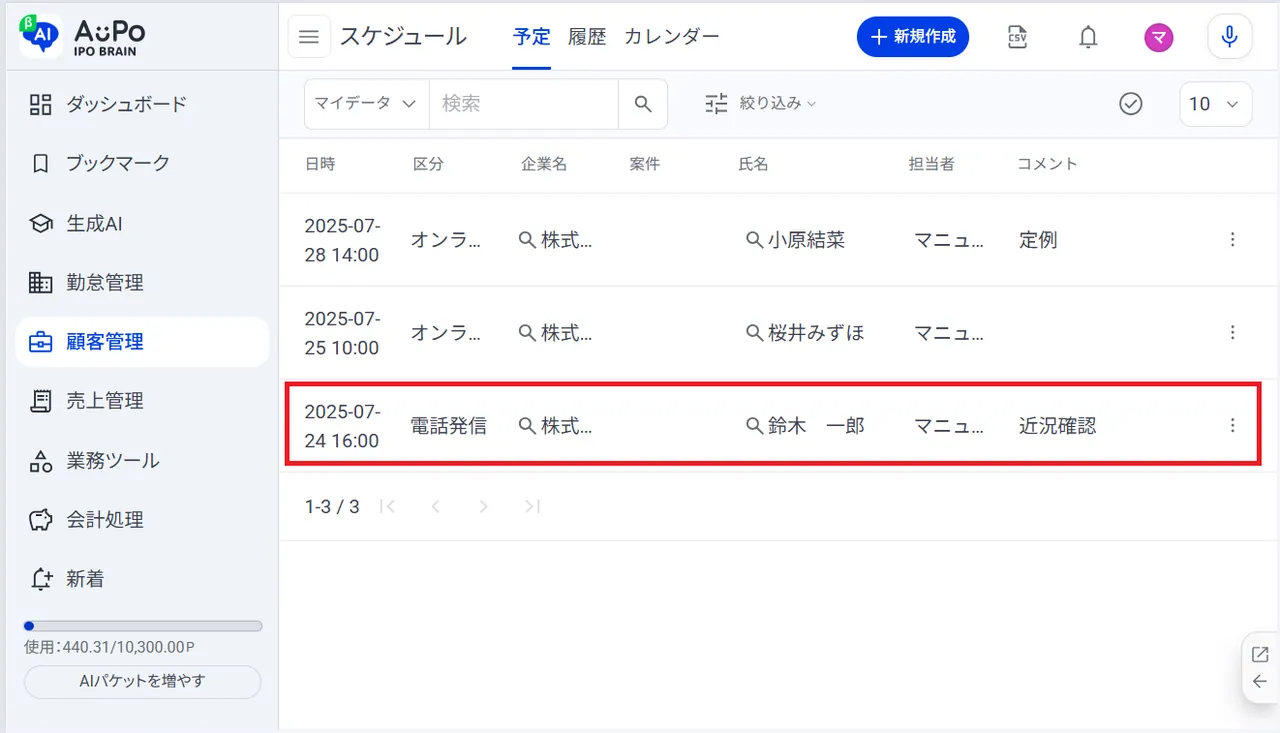Click the CSV export icon
The height and width of the screenshot is (733, 1280).
pyautogui.click(x=1017, y=37)
